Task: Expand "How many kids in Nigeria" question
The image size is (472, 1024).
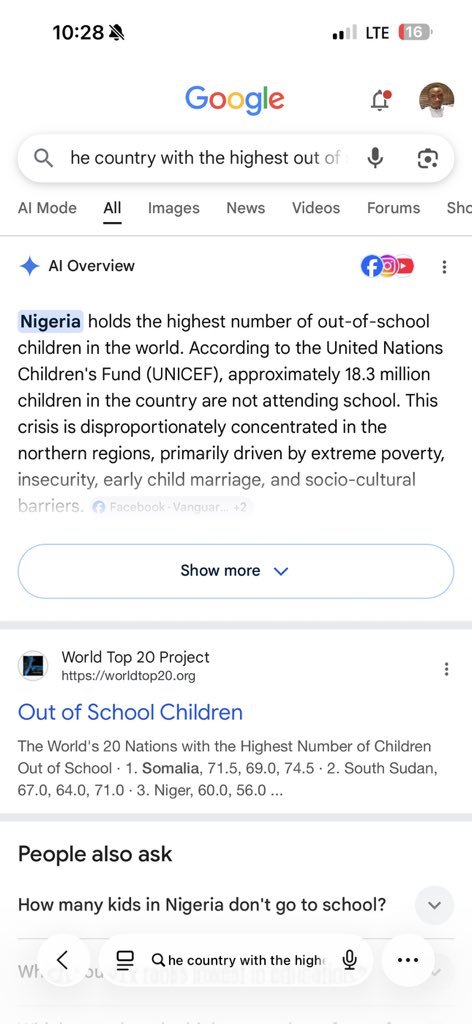Action: 236,905
